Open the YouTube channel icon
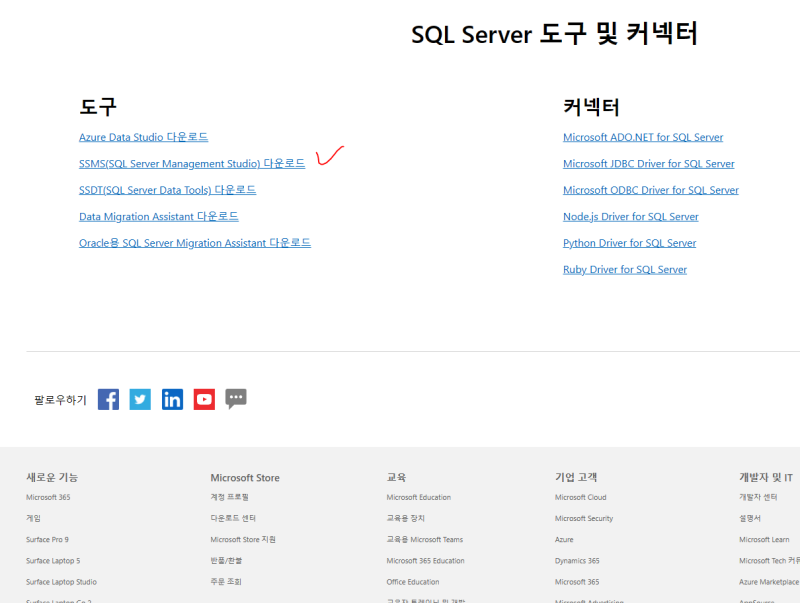This screenshot has width=800, height=603. tap(204, 399)
